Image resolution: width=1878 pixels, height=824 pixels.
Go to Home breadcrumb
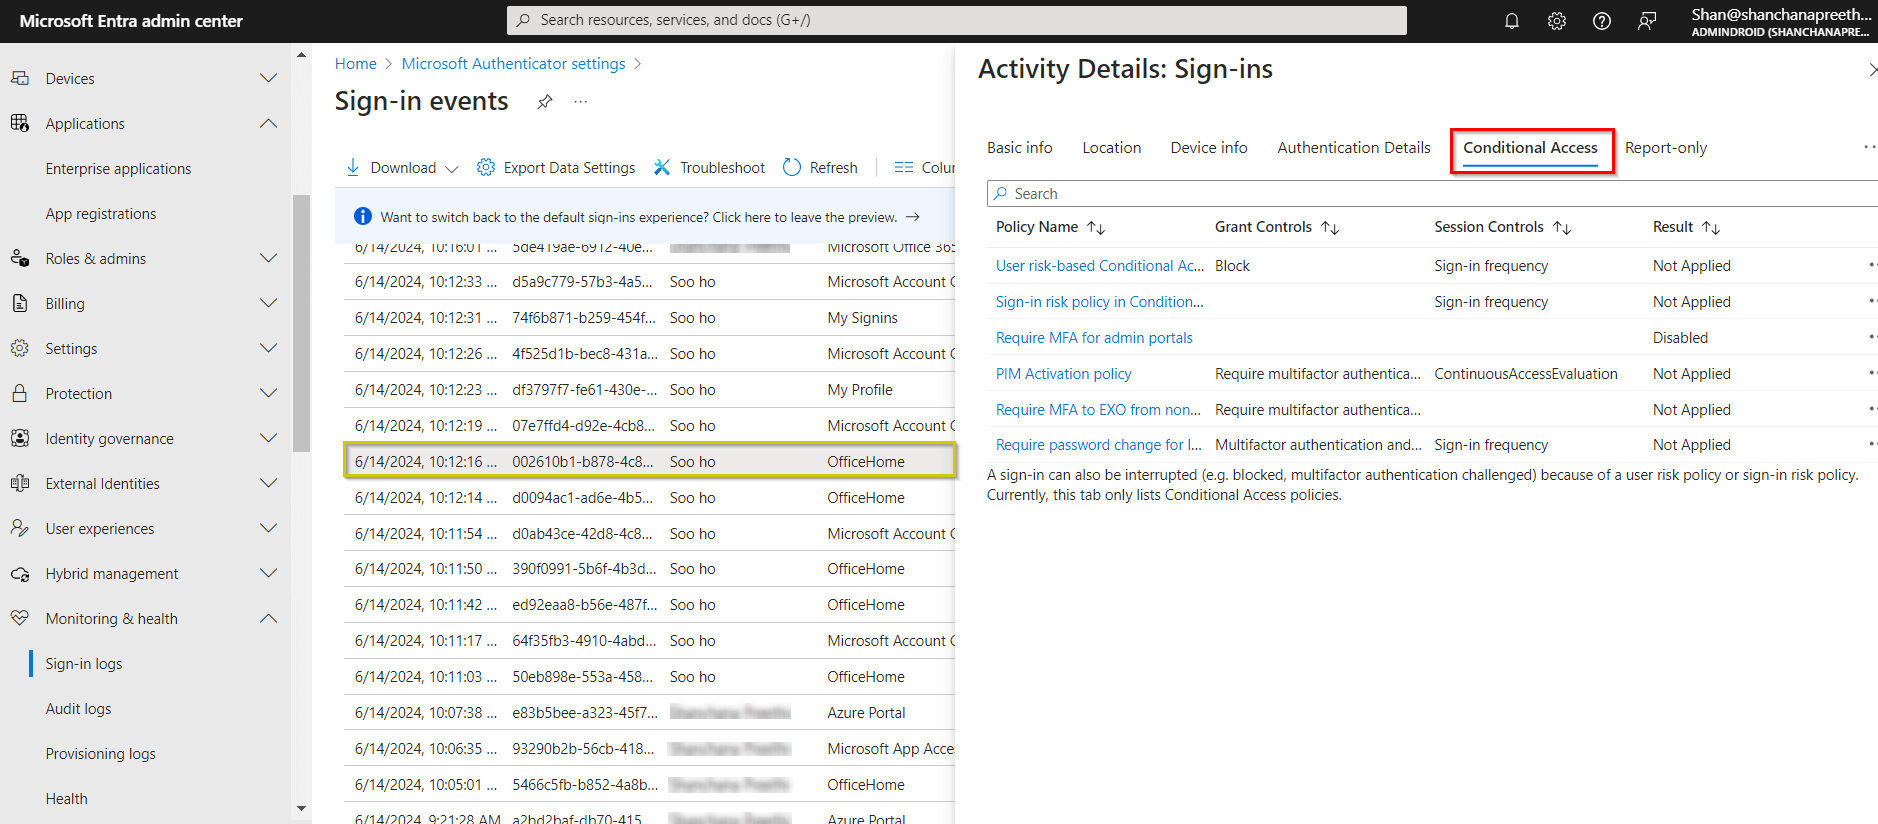coord(355,64)
